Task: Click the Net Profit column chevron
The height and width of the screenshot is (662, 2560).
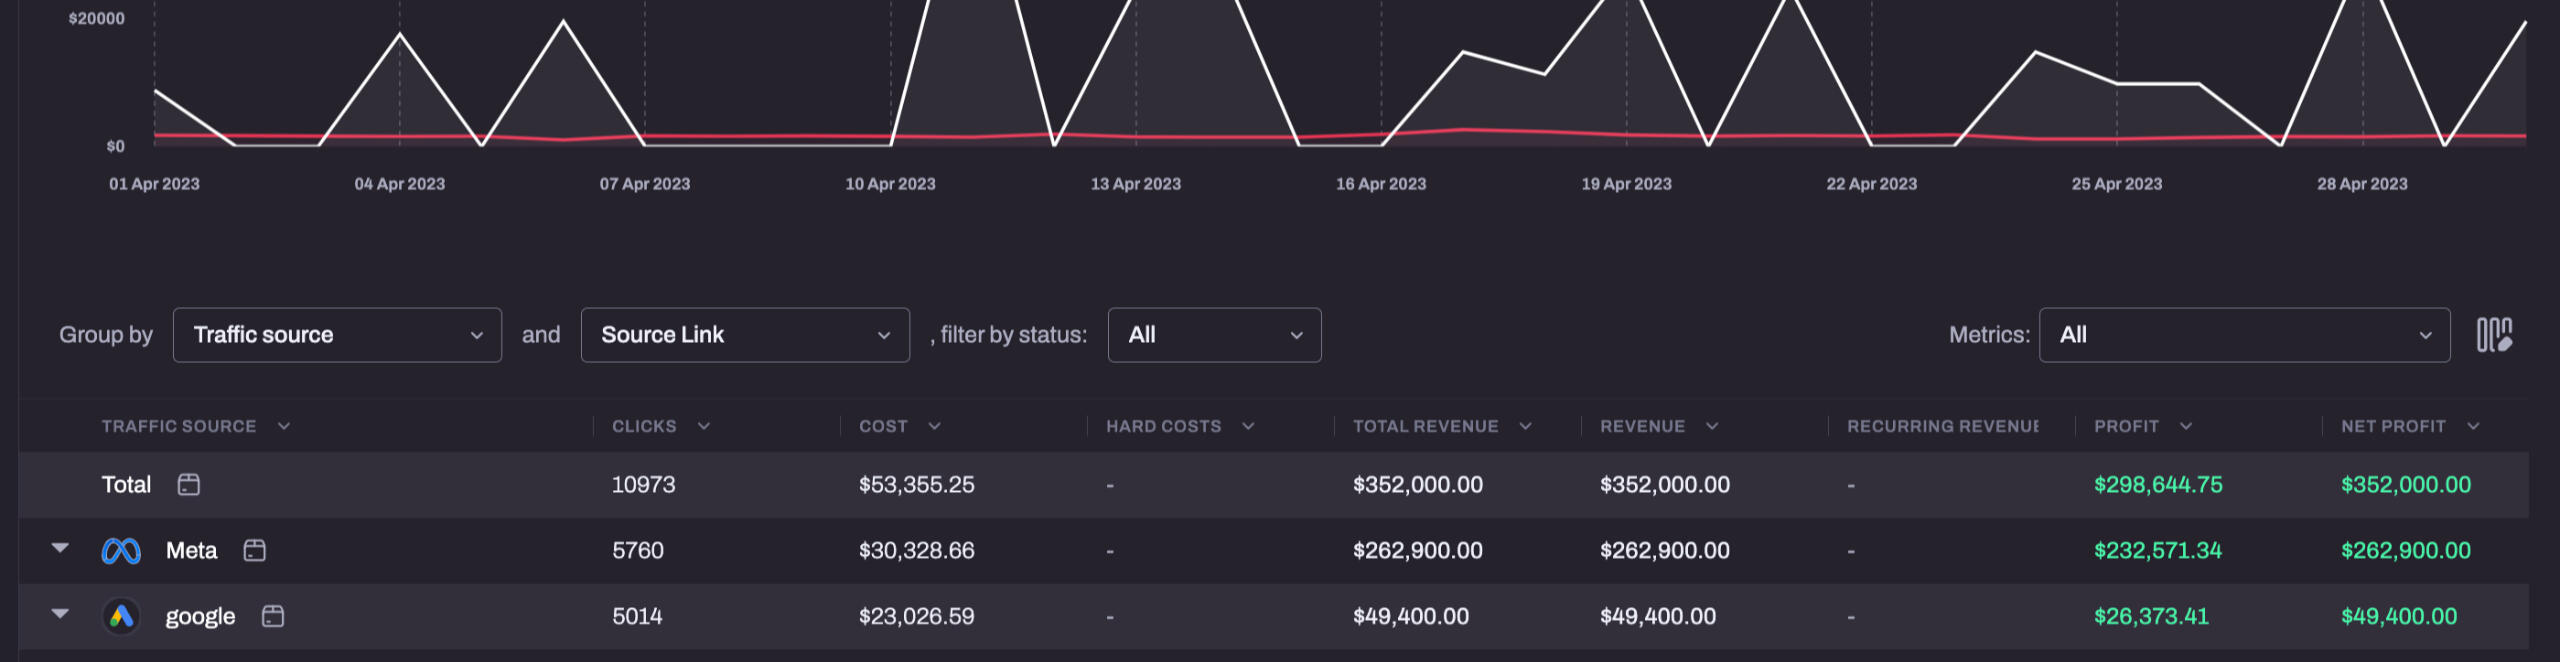Action: pos(2473,427)
